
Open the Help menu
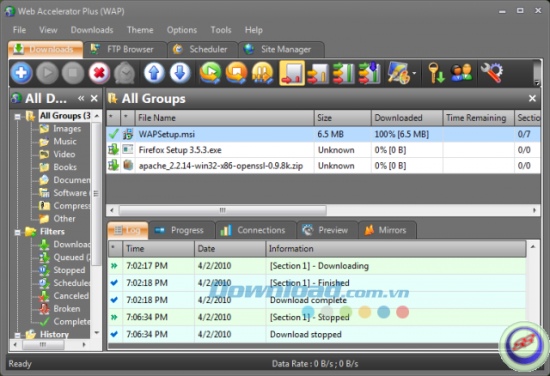pyautogui.click(x=254, y=30)
